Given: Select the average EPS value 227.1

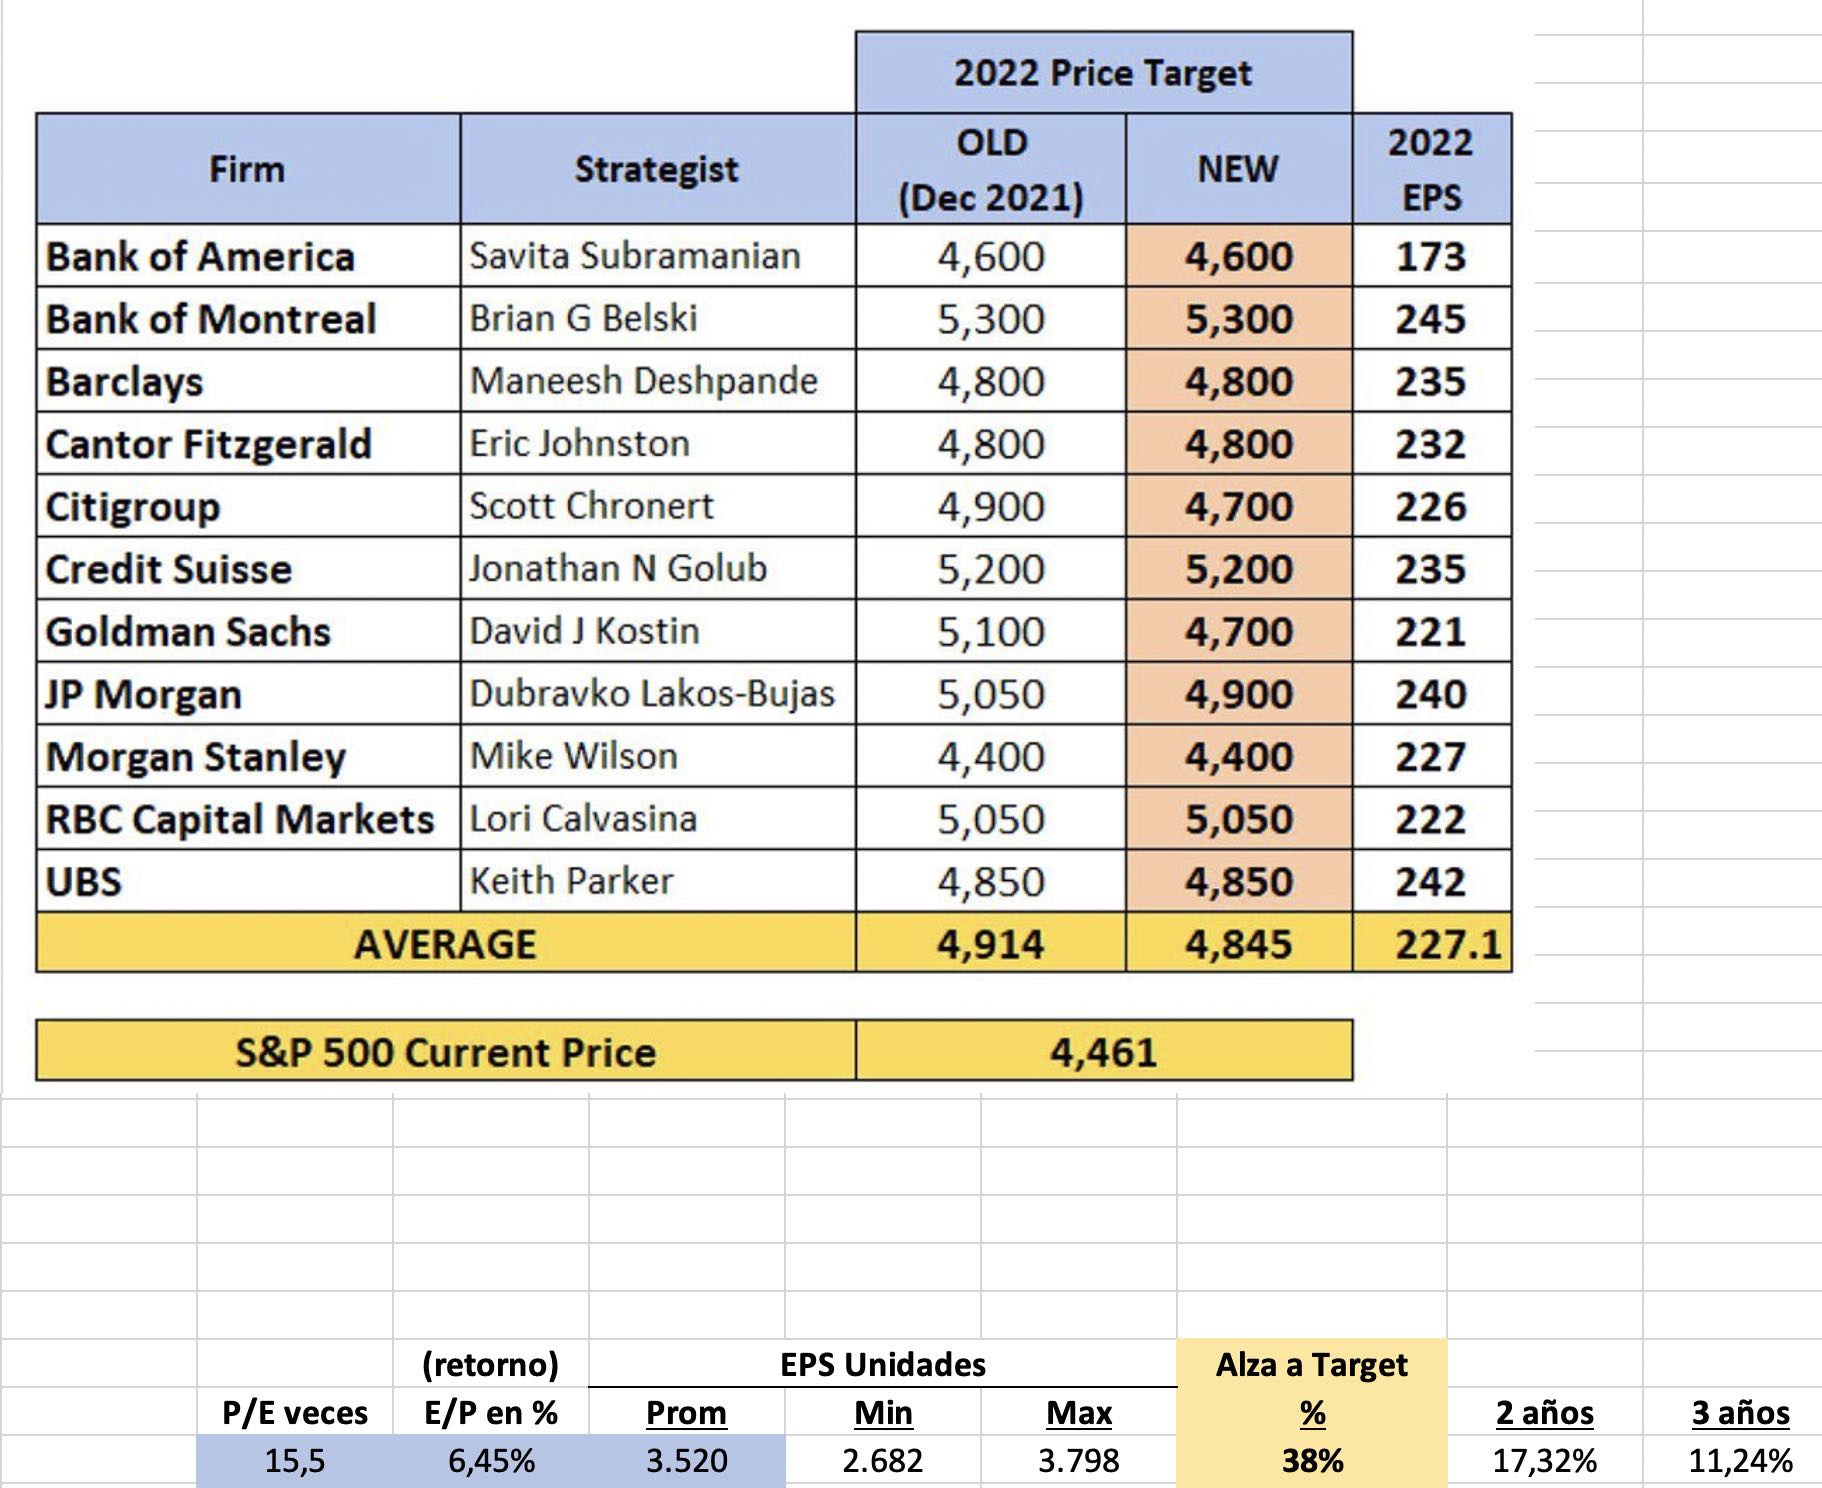Looking at the screenshot, I should pyautogui.click(x=1432, y=943).
